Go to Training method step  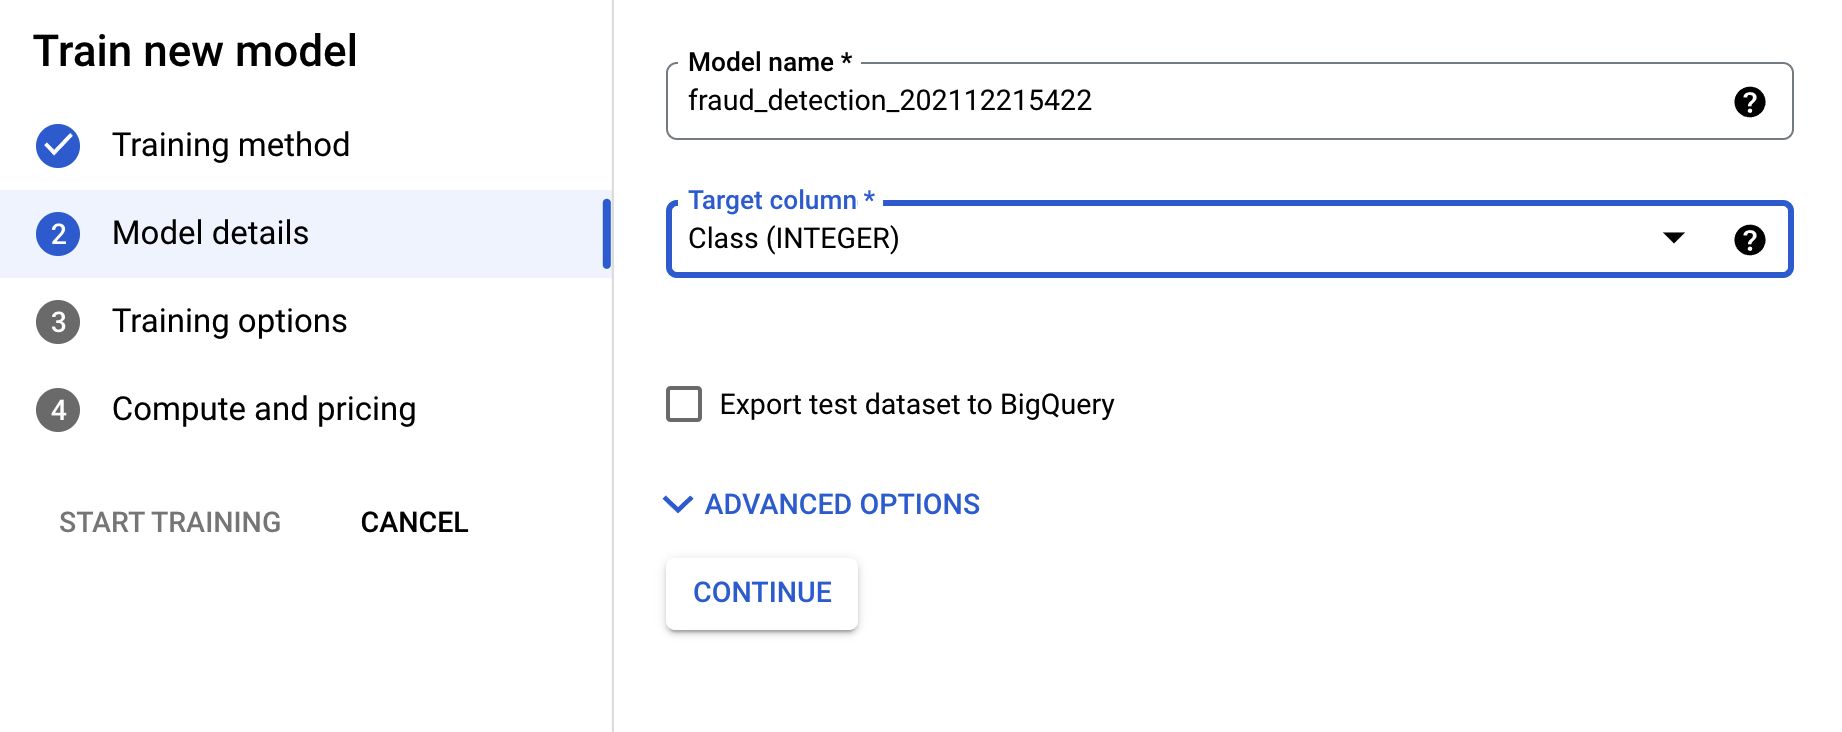[x=230, y=145]
